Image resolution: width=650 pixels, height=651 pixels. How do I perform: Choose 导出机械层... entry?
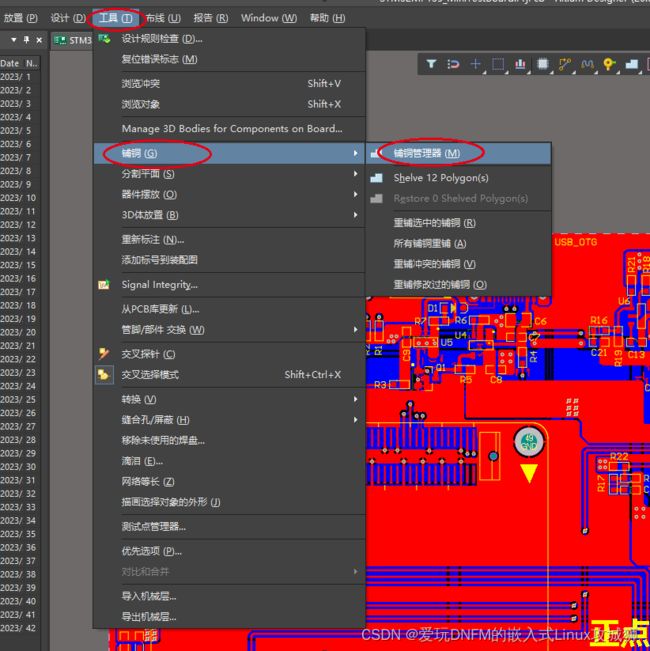[x=230, y=617]
